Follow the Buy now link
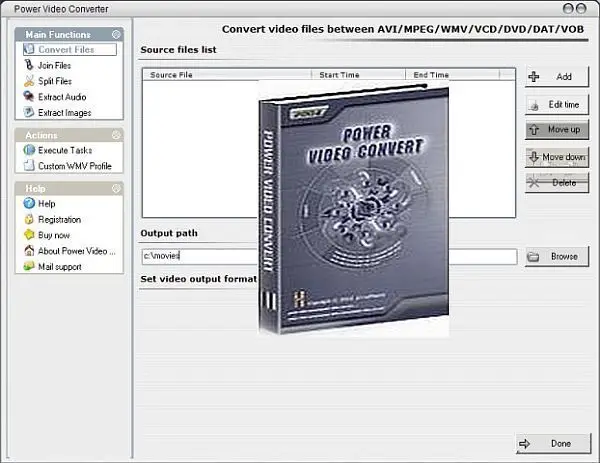600x463 pixels. [x=54, y=235]
